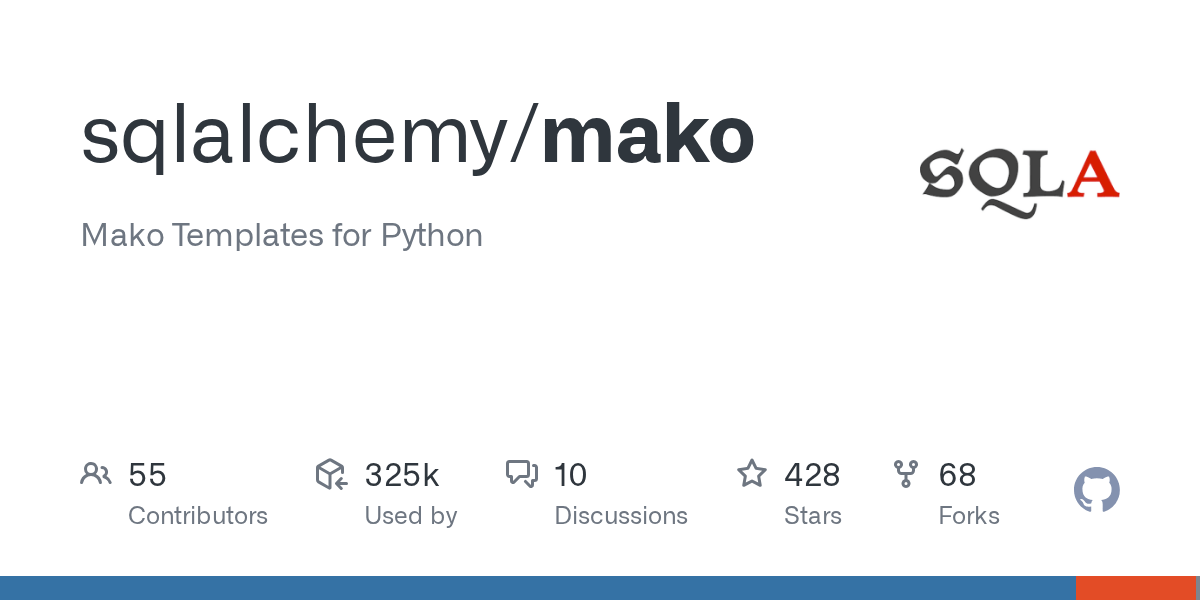Click the Discussions label text
This screenshot has height=600, width=1200.
coord(621,516)
